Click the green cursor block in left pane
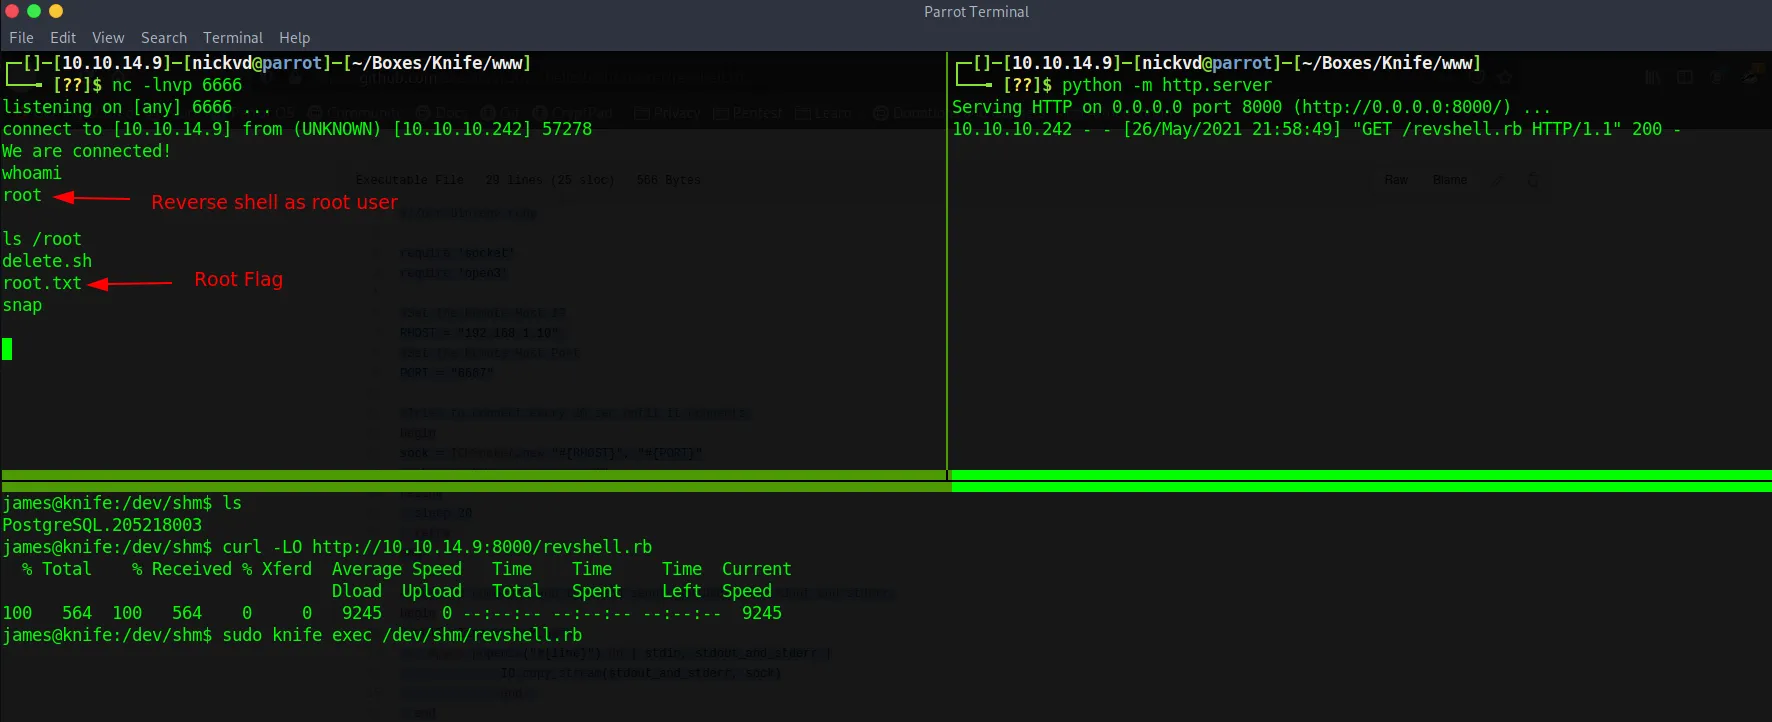This screenshot has width=1772, height=722. [x=7, y=349]
